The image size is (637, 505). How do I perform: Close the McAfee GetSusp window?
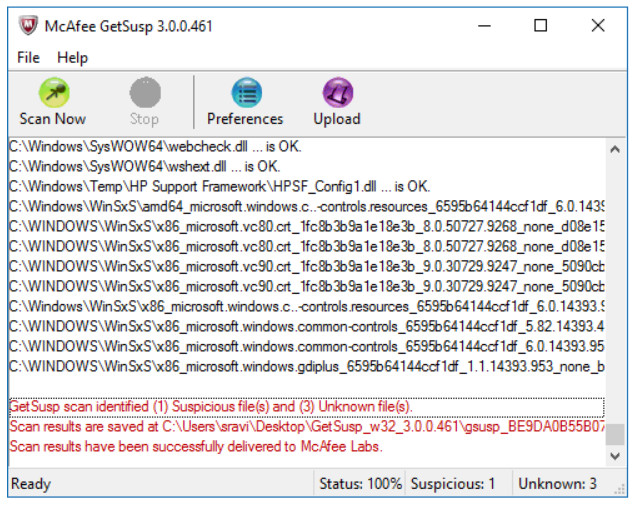point(598,26)
